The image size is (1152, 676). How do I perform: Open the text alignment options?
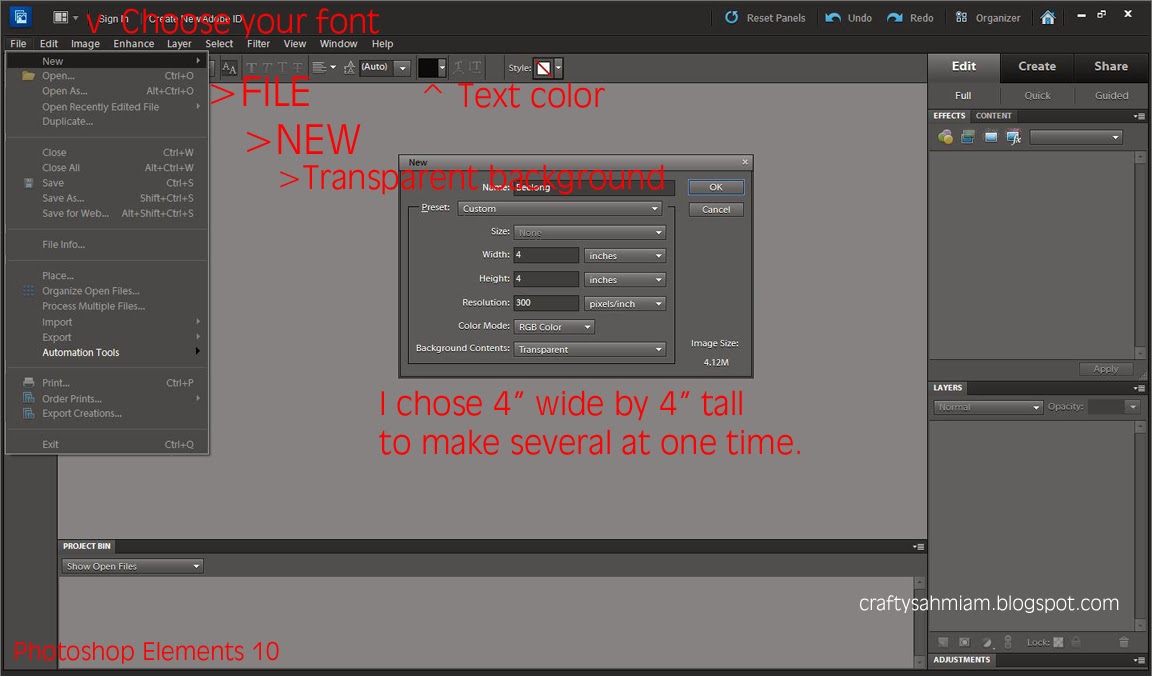pyautogui.click(x=324, y=68)
